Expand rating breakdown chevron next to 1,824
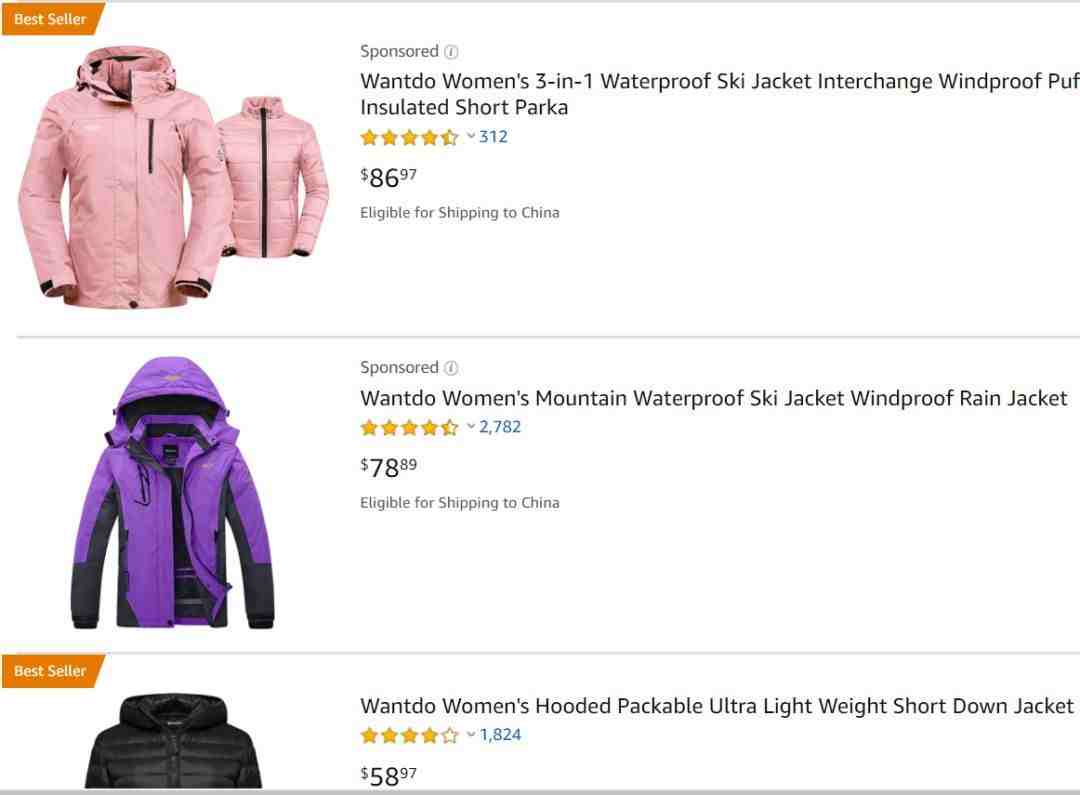Screen dimensions: 1080x795 click(x=471, y=734)
